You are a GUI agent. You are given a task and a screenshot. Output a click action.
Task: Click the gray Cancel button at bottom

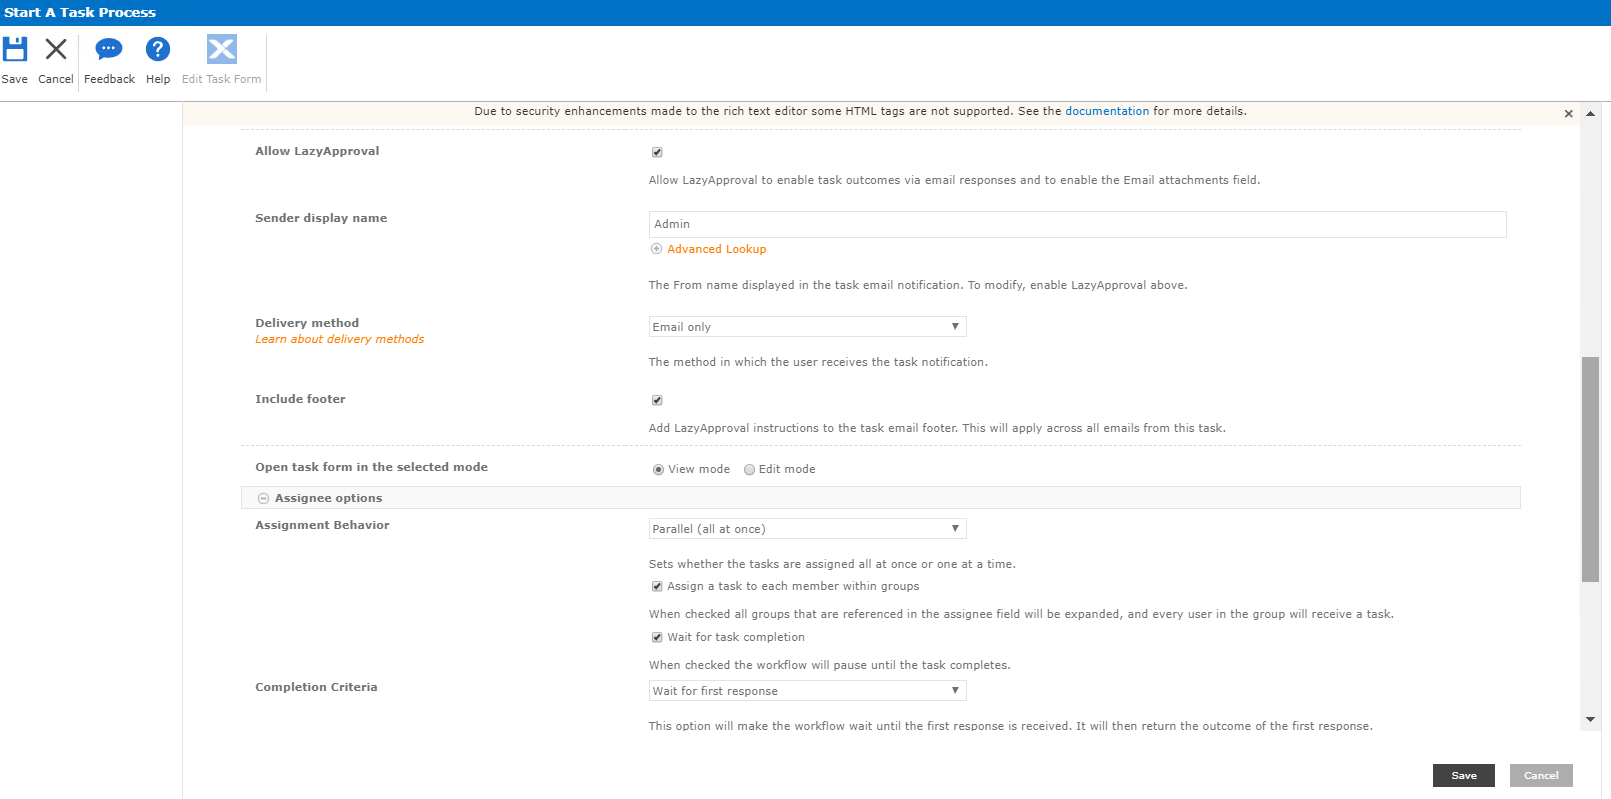pos(1541,776)
